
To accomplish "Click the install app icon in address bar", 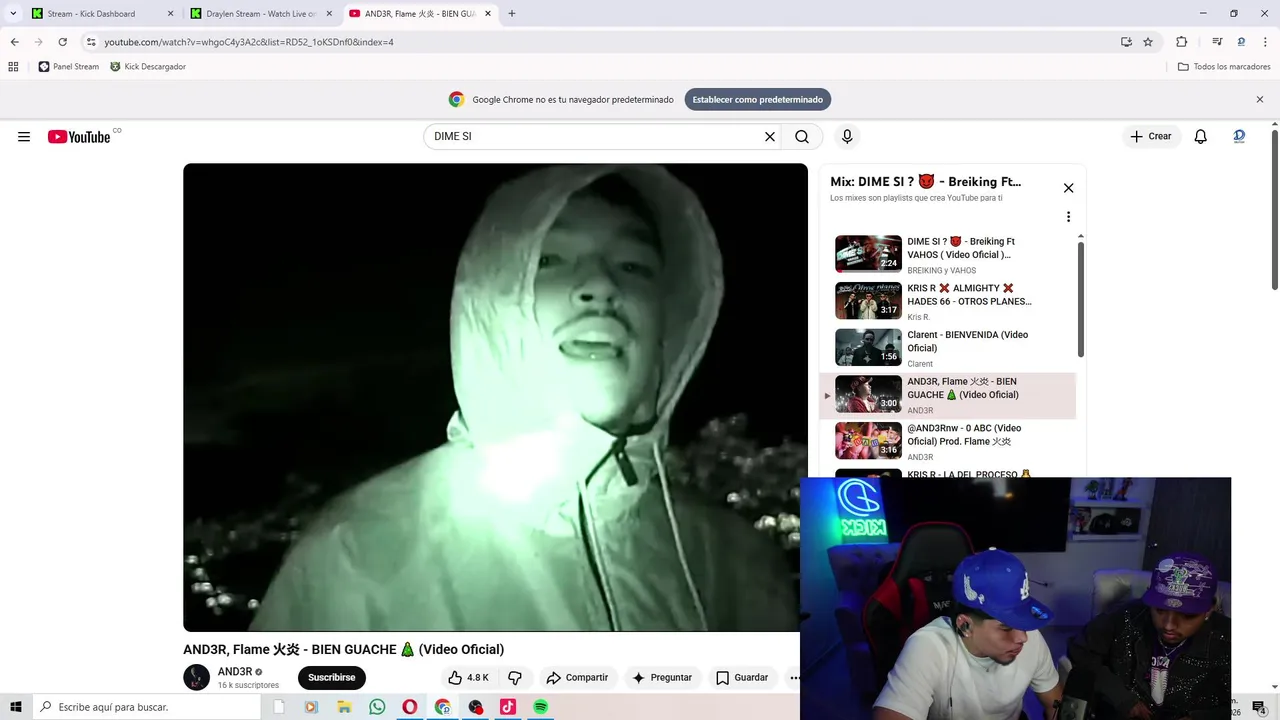I will [x=1126, y=42].
